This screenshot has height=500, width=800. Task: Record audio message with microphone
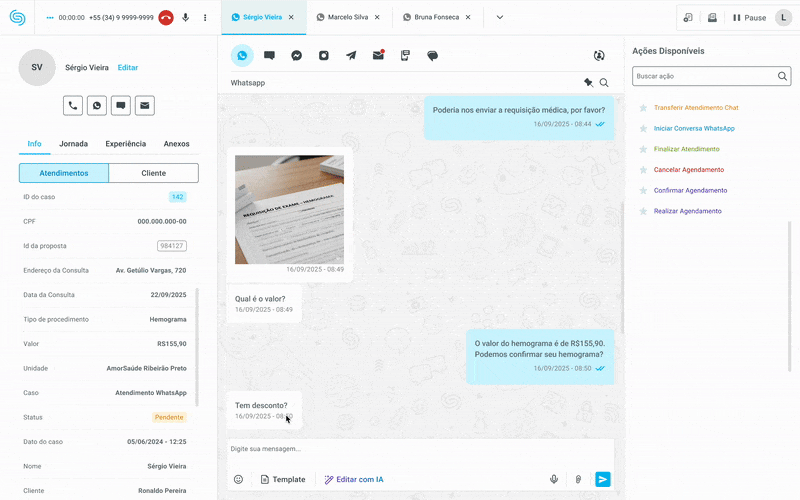tap(554, 479)
